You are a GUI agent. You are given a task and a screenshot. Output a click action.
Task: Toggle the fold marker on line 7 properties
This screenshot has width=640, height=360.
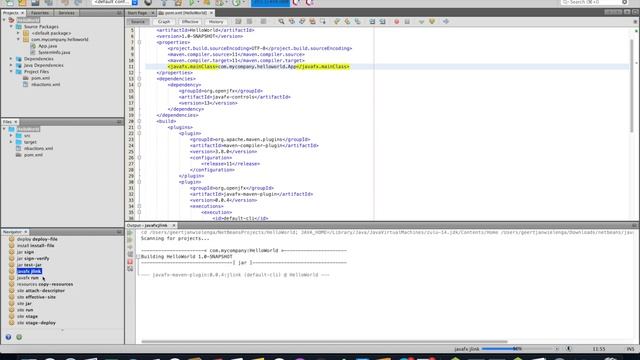[139, 42]
